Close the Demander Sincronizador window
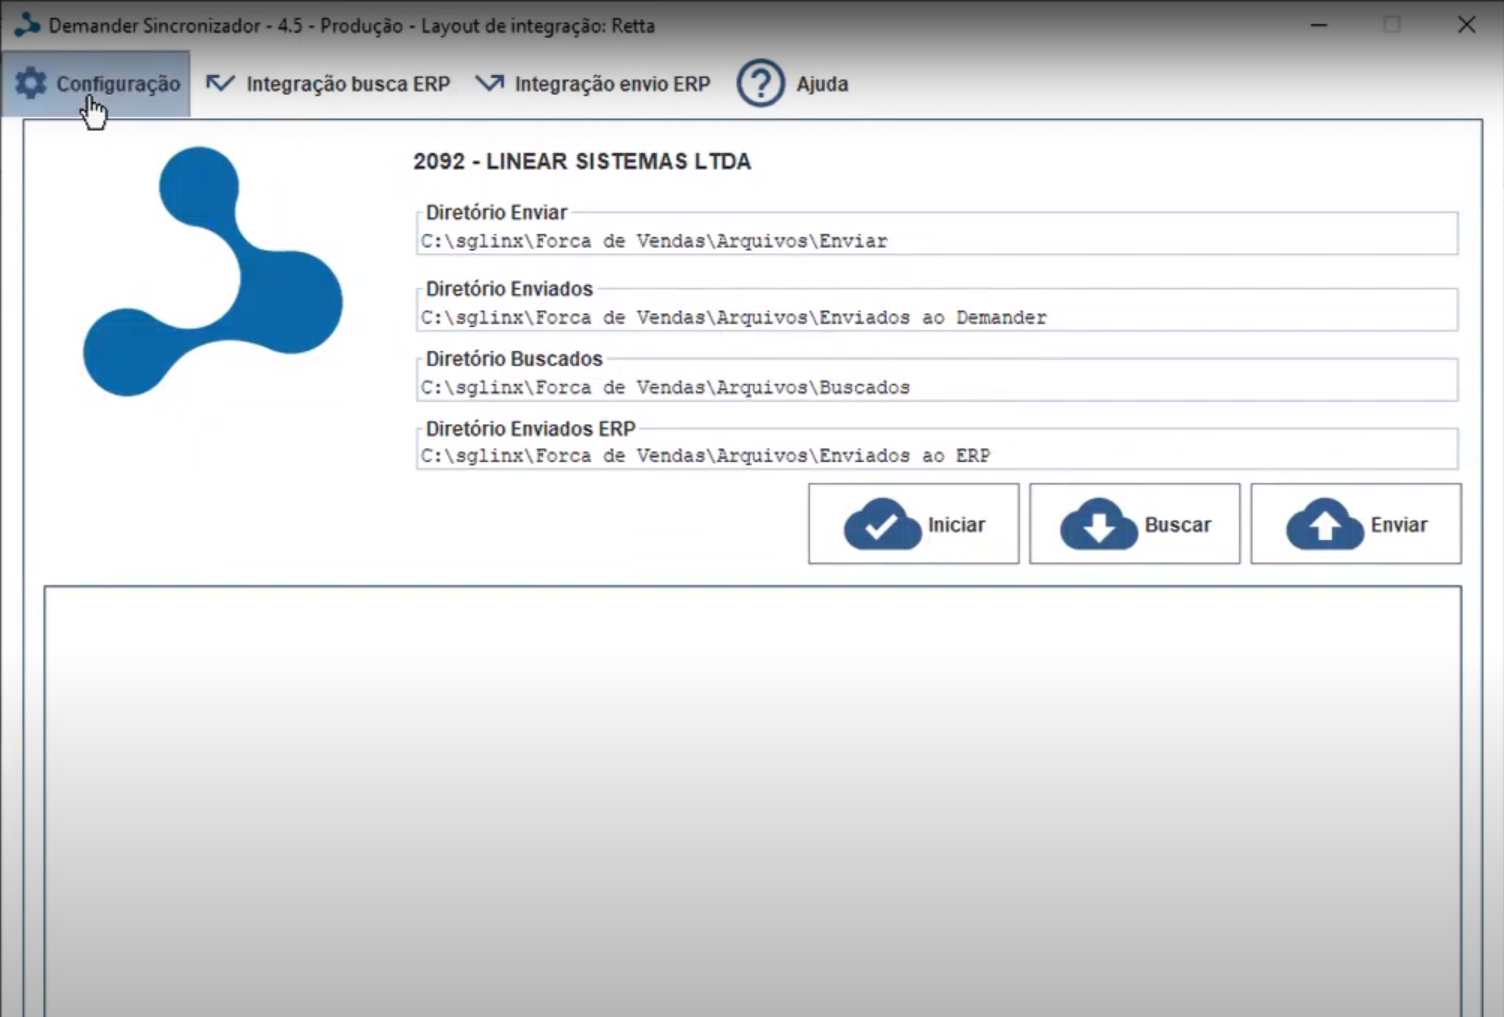 (1466, 25)
